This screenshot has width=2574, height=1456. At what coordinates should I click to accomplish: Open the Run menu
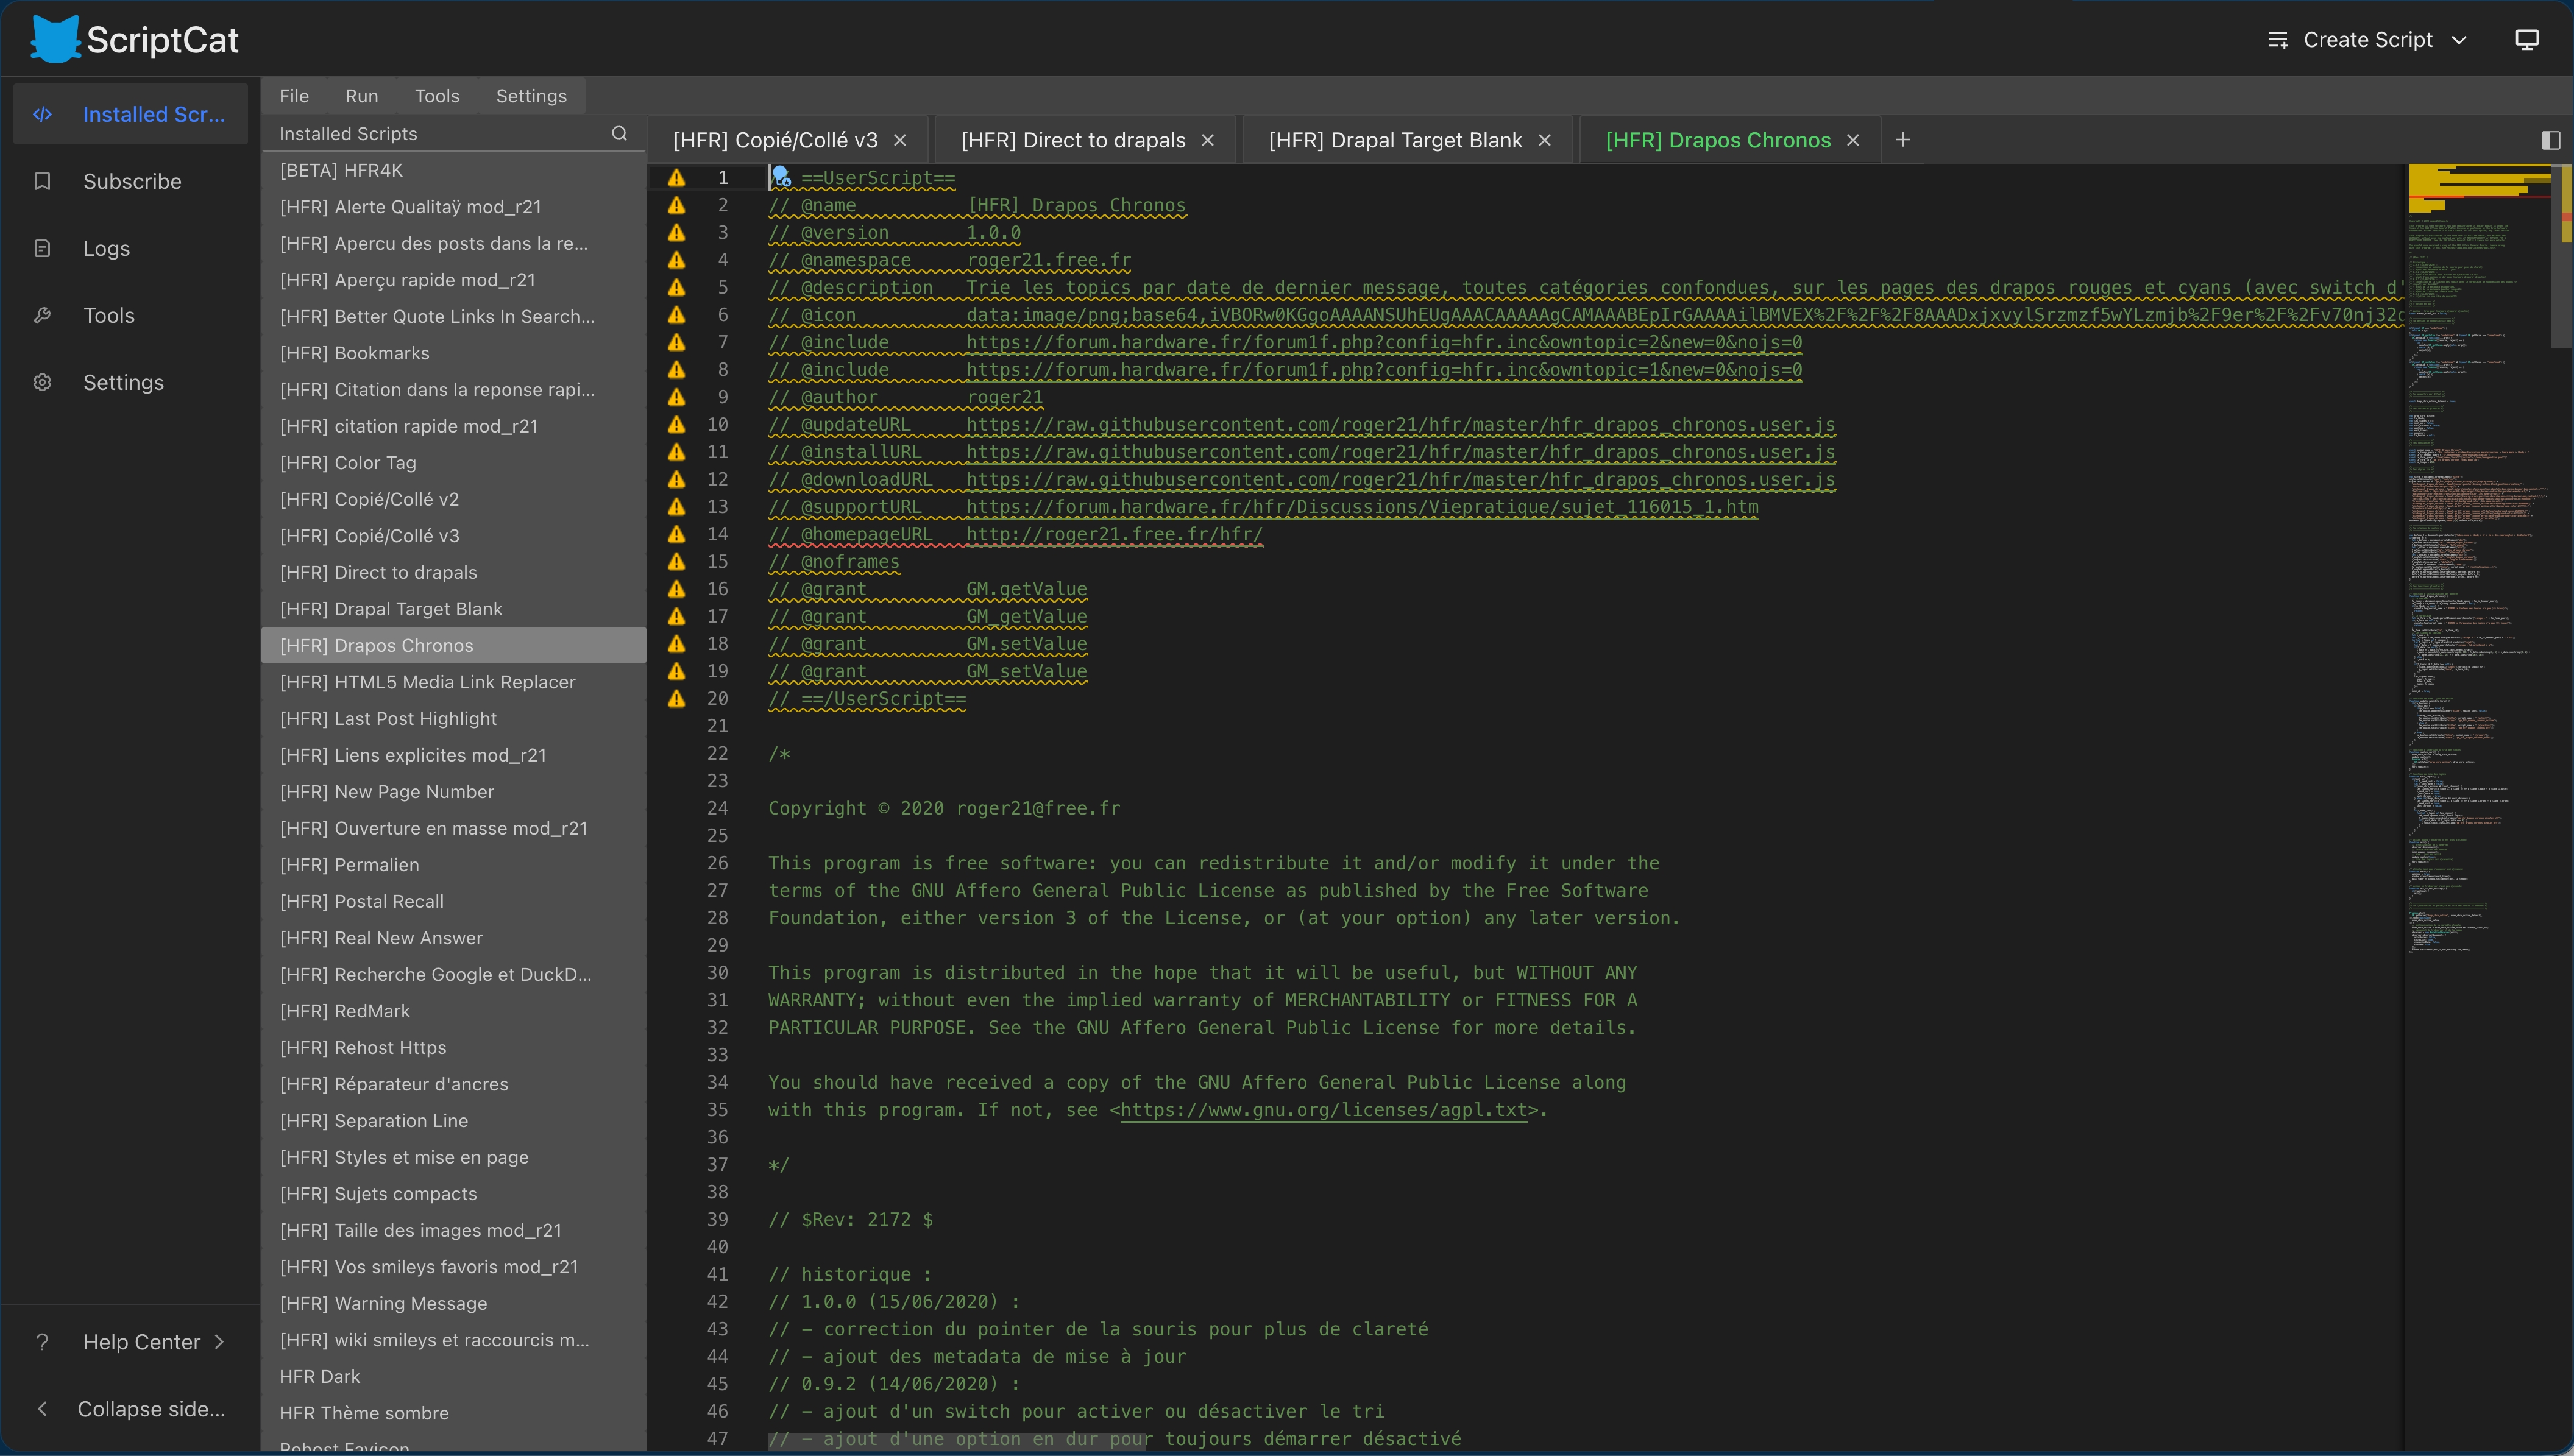(362, 96)
